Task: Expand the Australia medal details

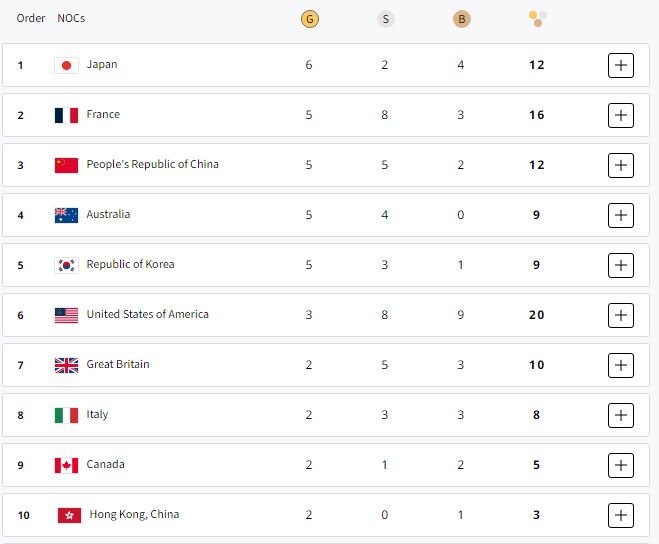Action: pos(621,215)
